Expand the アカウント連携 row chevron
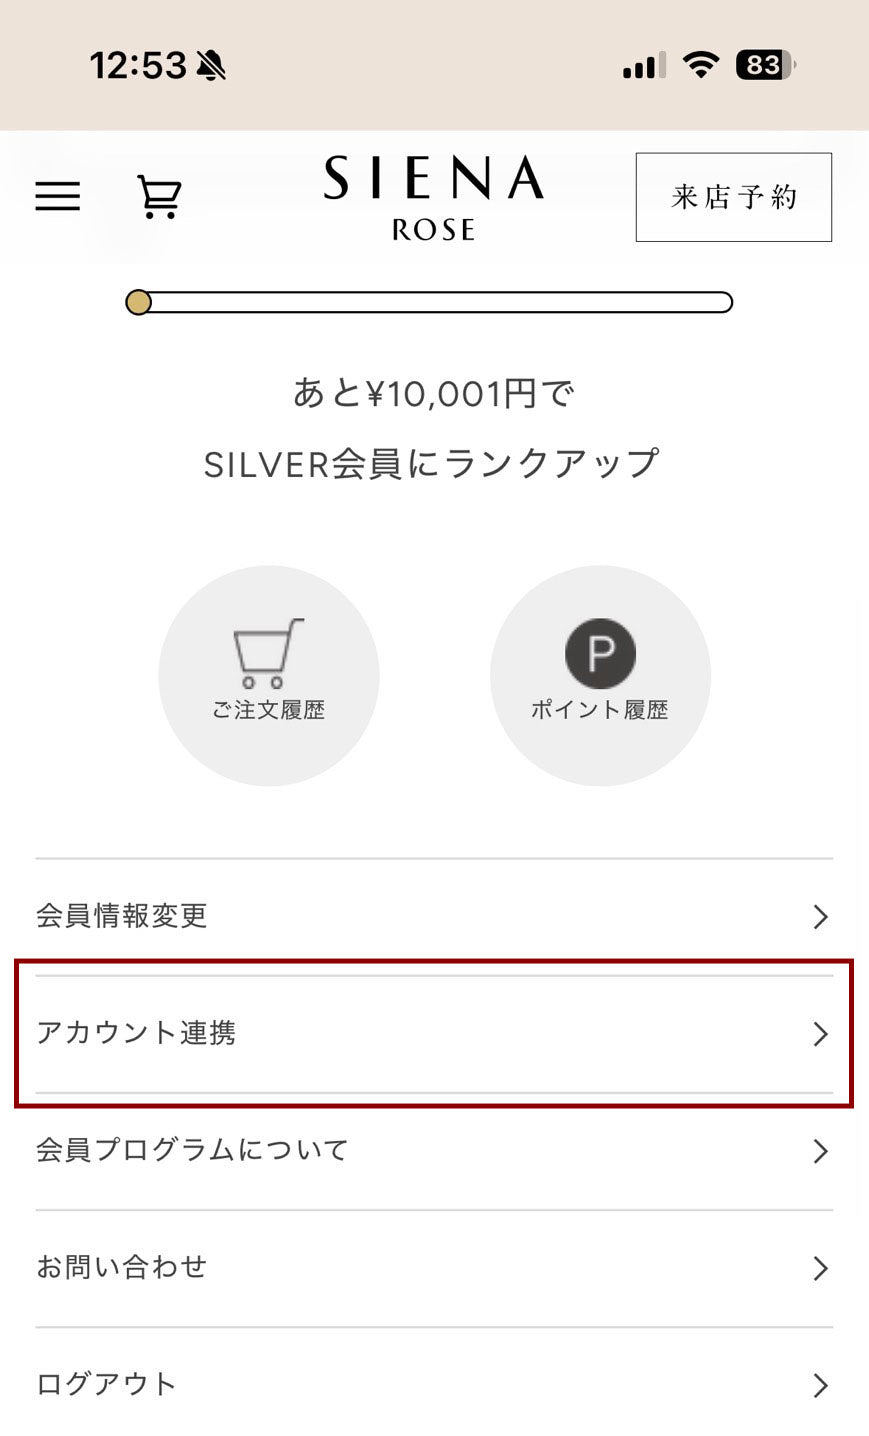The width and height of the screenshot is (869, 1436). click(820, 1035)
